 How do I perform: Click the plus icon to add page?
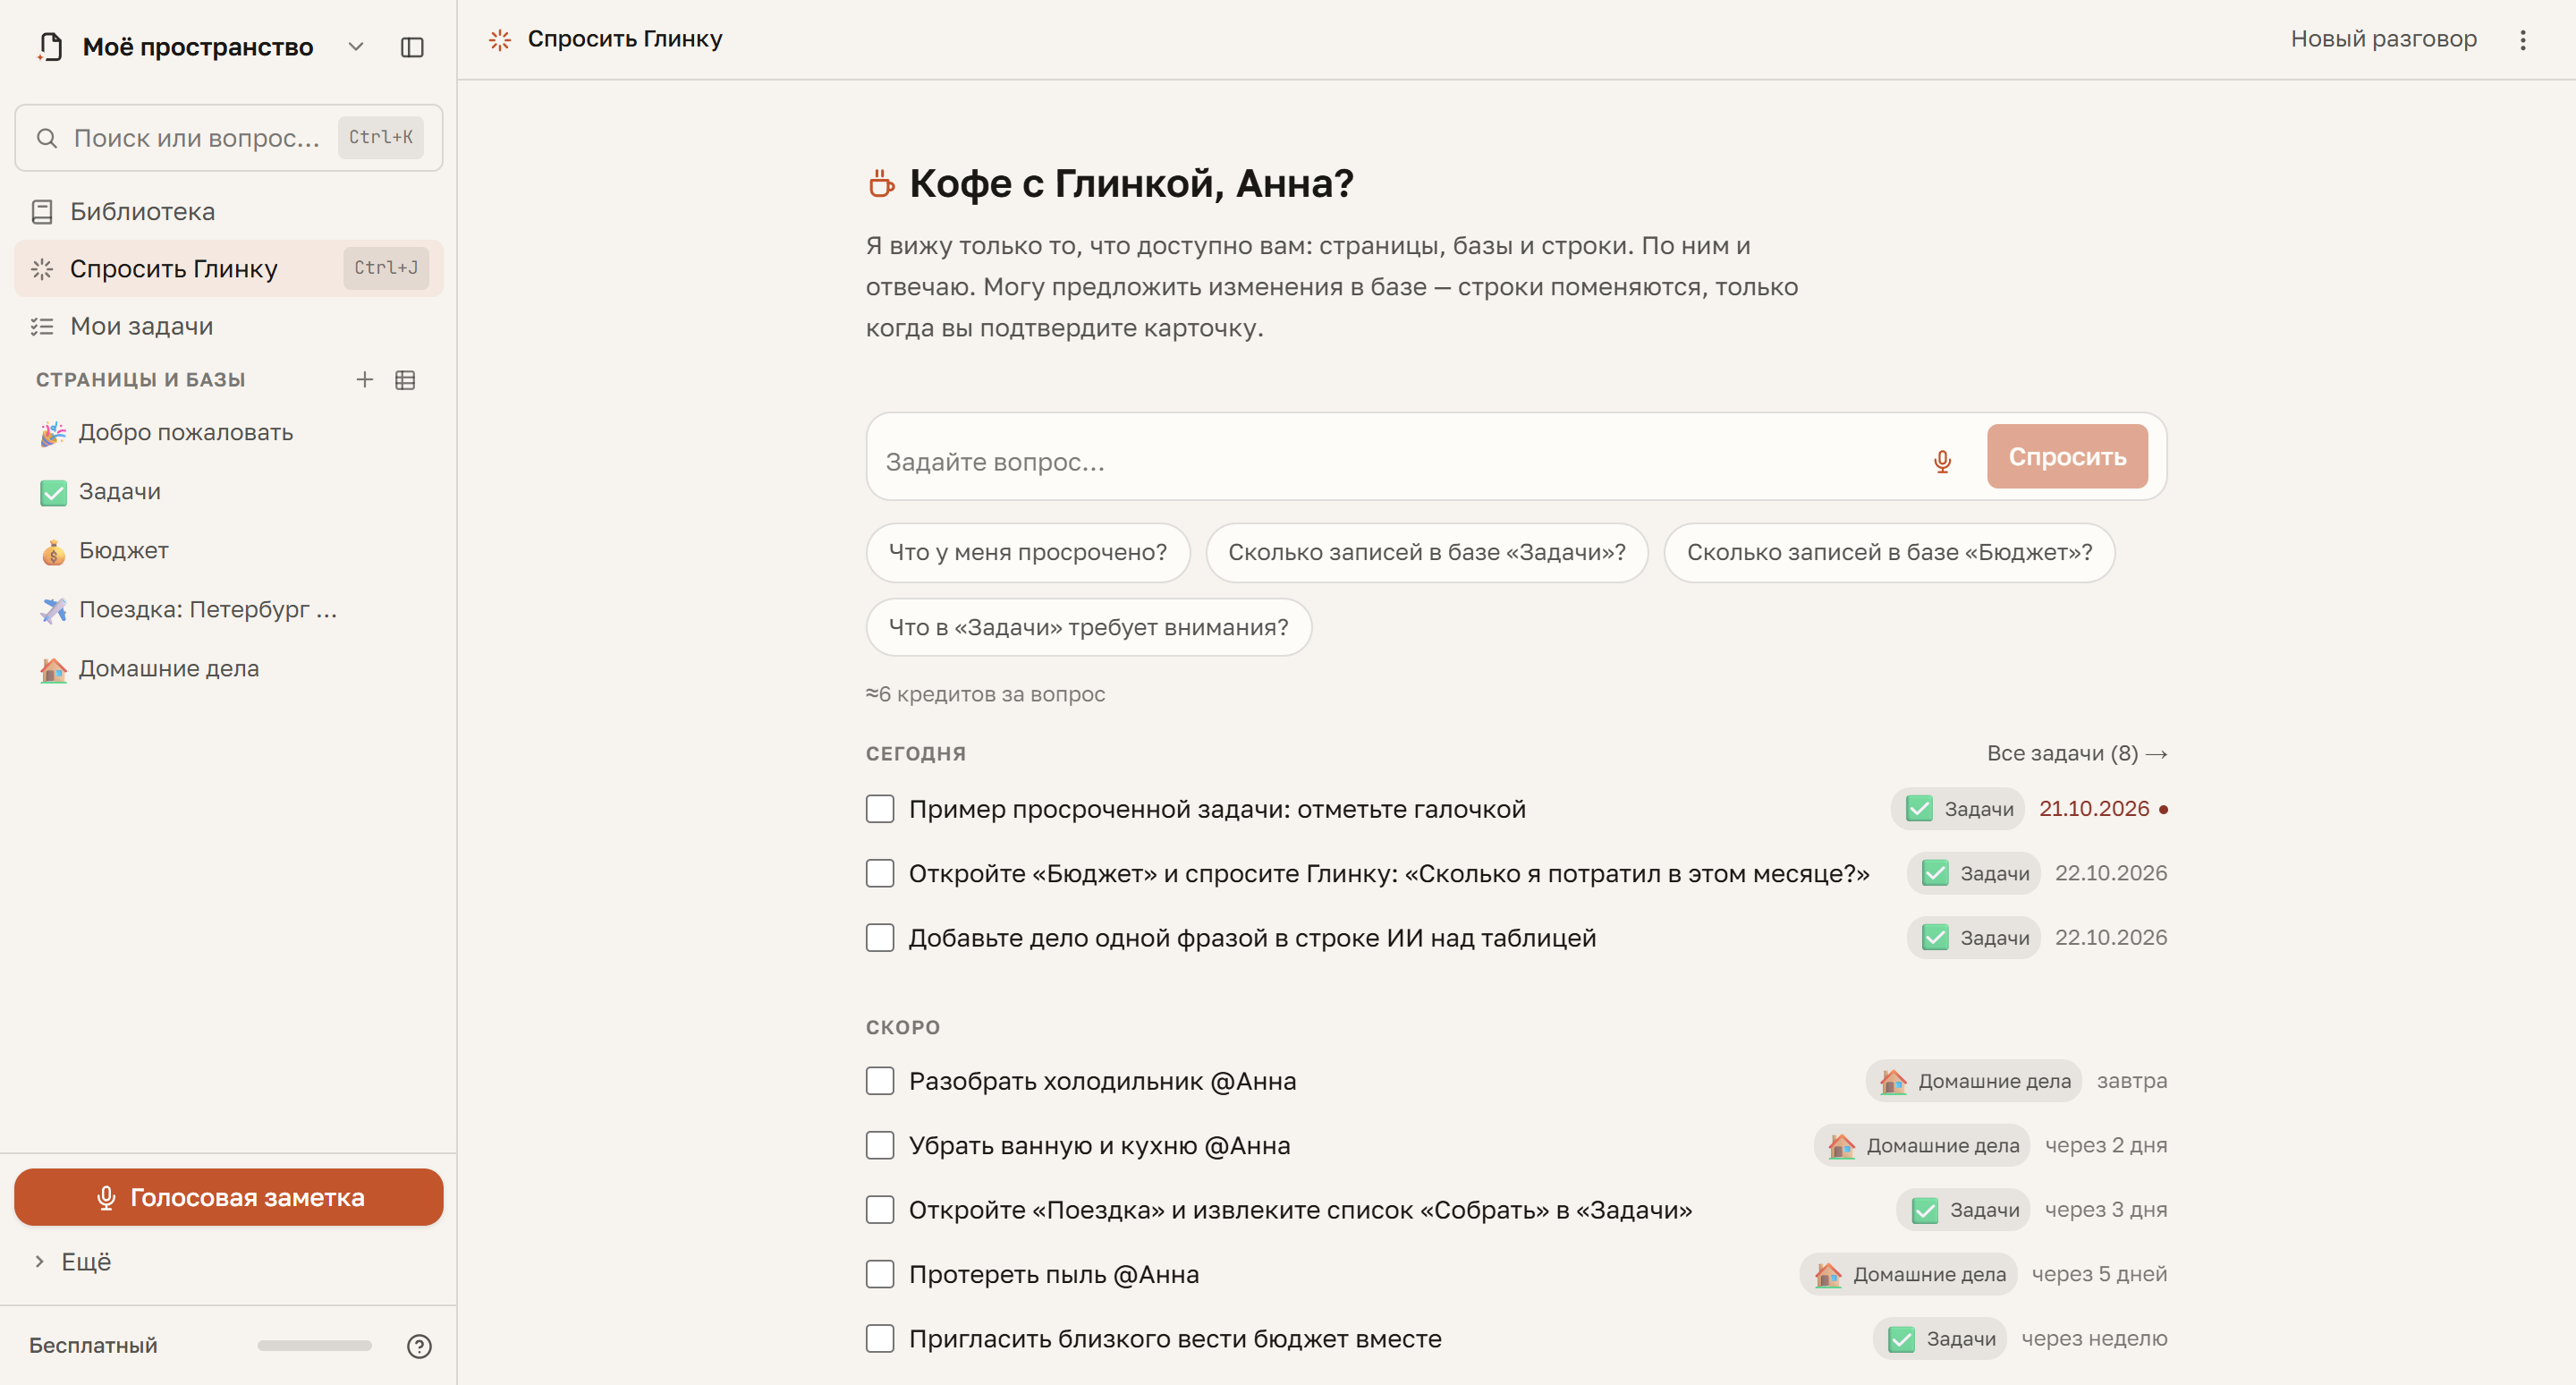(x=365, y=379)
